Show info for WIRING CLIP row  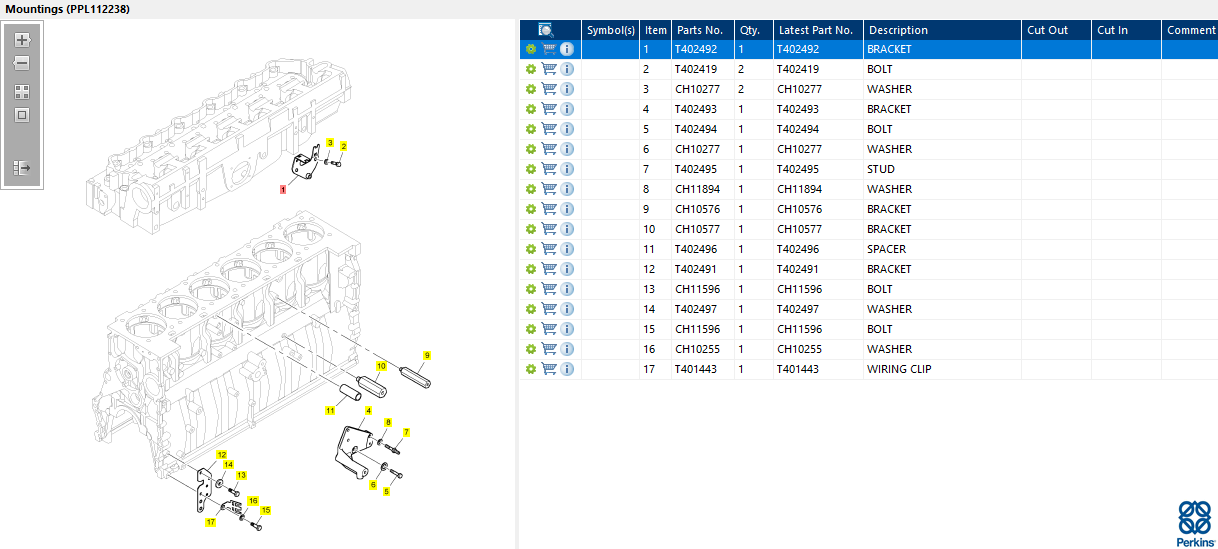(567, 369)
